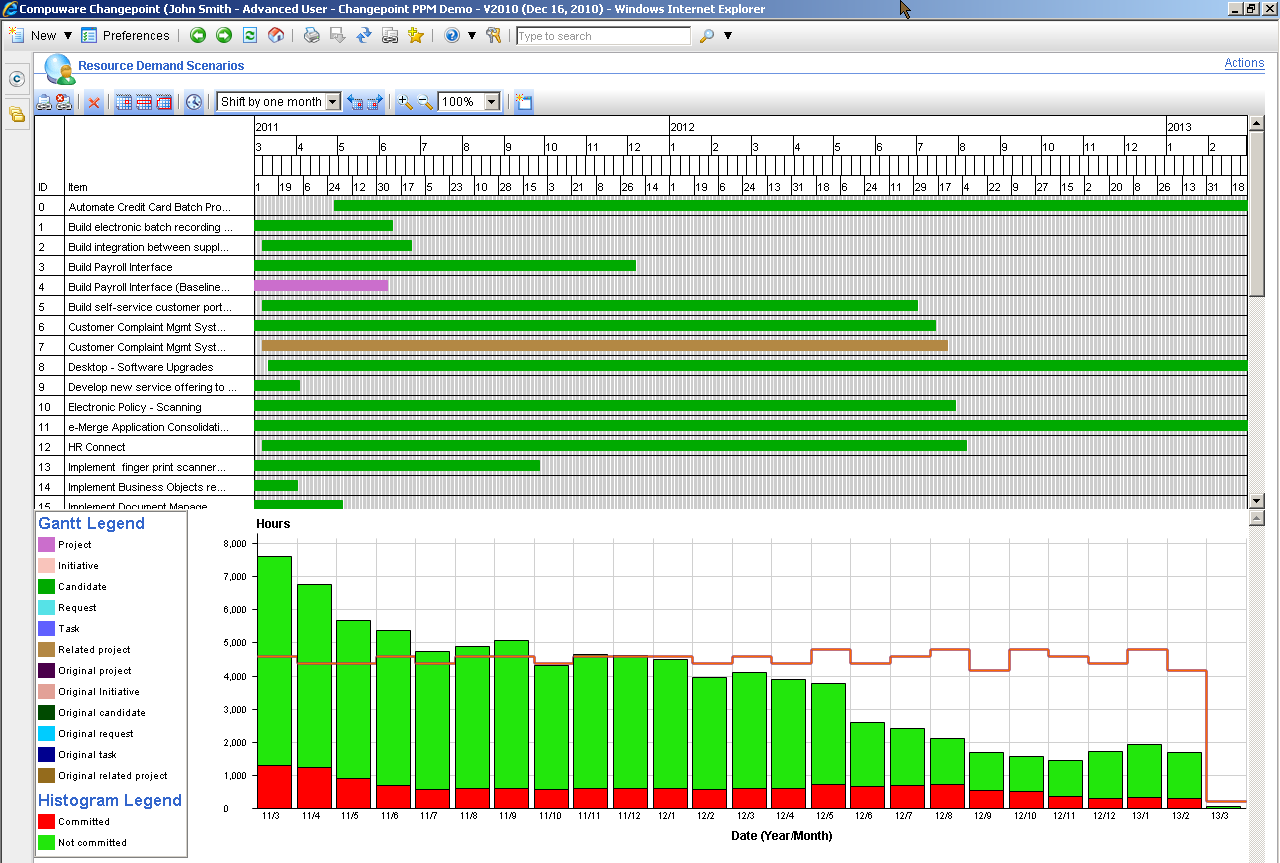Image resolution: width=1280 pixels, height=863 pixels.
Task: Click the 2012 year header in the timeline
Action: coord(682,127)
